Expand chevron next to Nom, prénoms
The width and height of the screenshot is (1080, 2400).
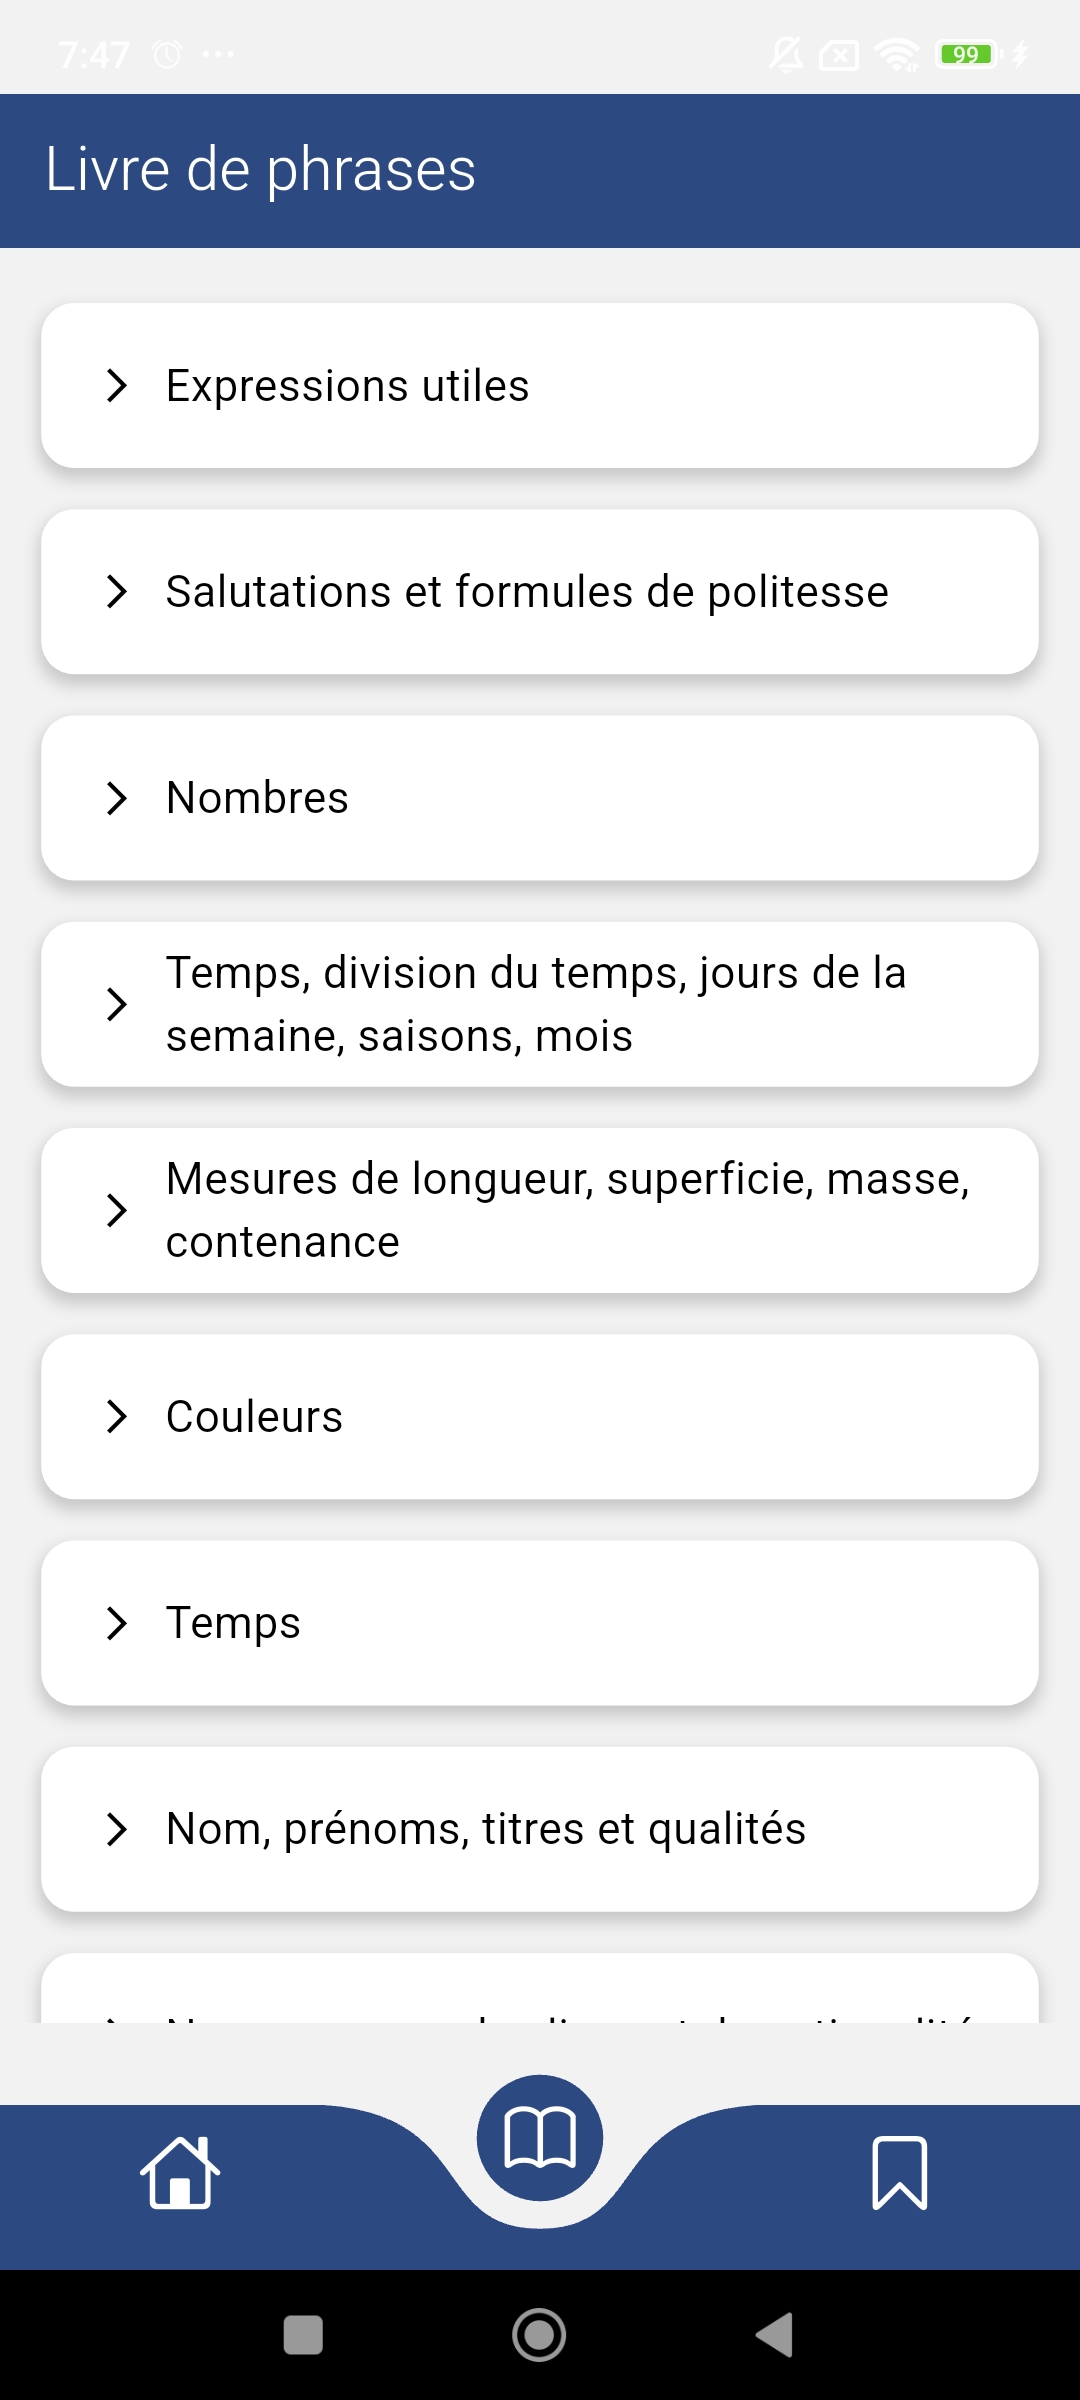click(x=117, y=1829)
